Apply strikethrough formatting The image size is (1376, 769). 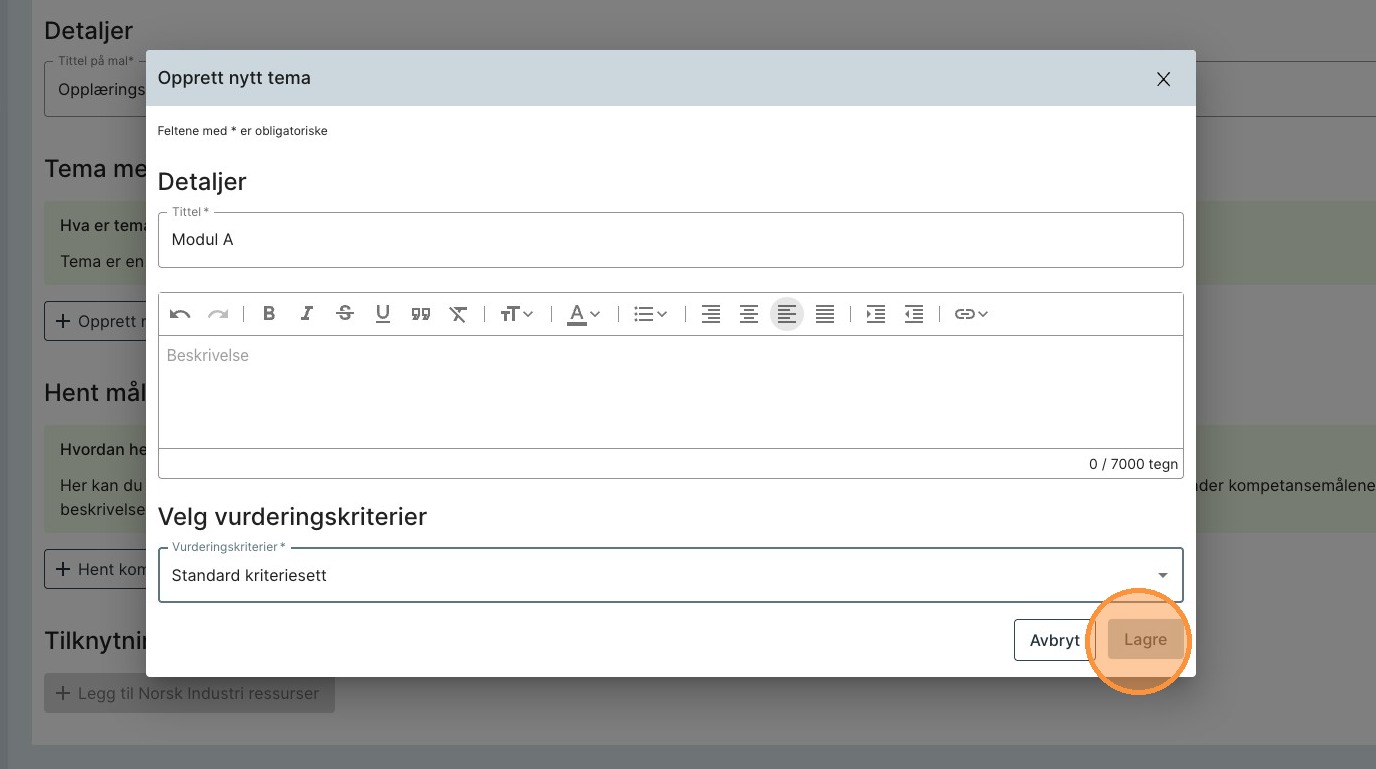345,314
